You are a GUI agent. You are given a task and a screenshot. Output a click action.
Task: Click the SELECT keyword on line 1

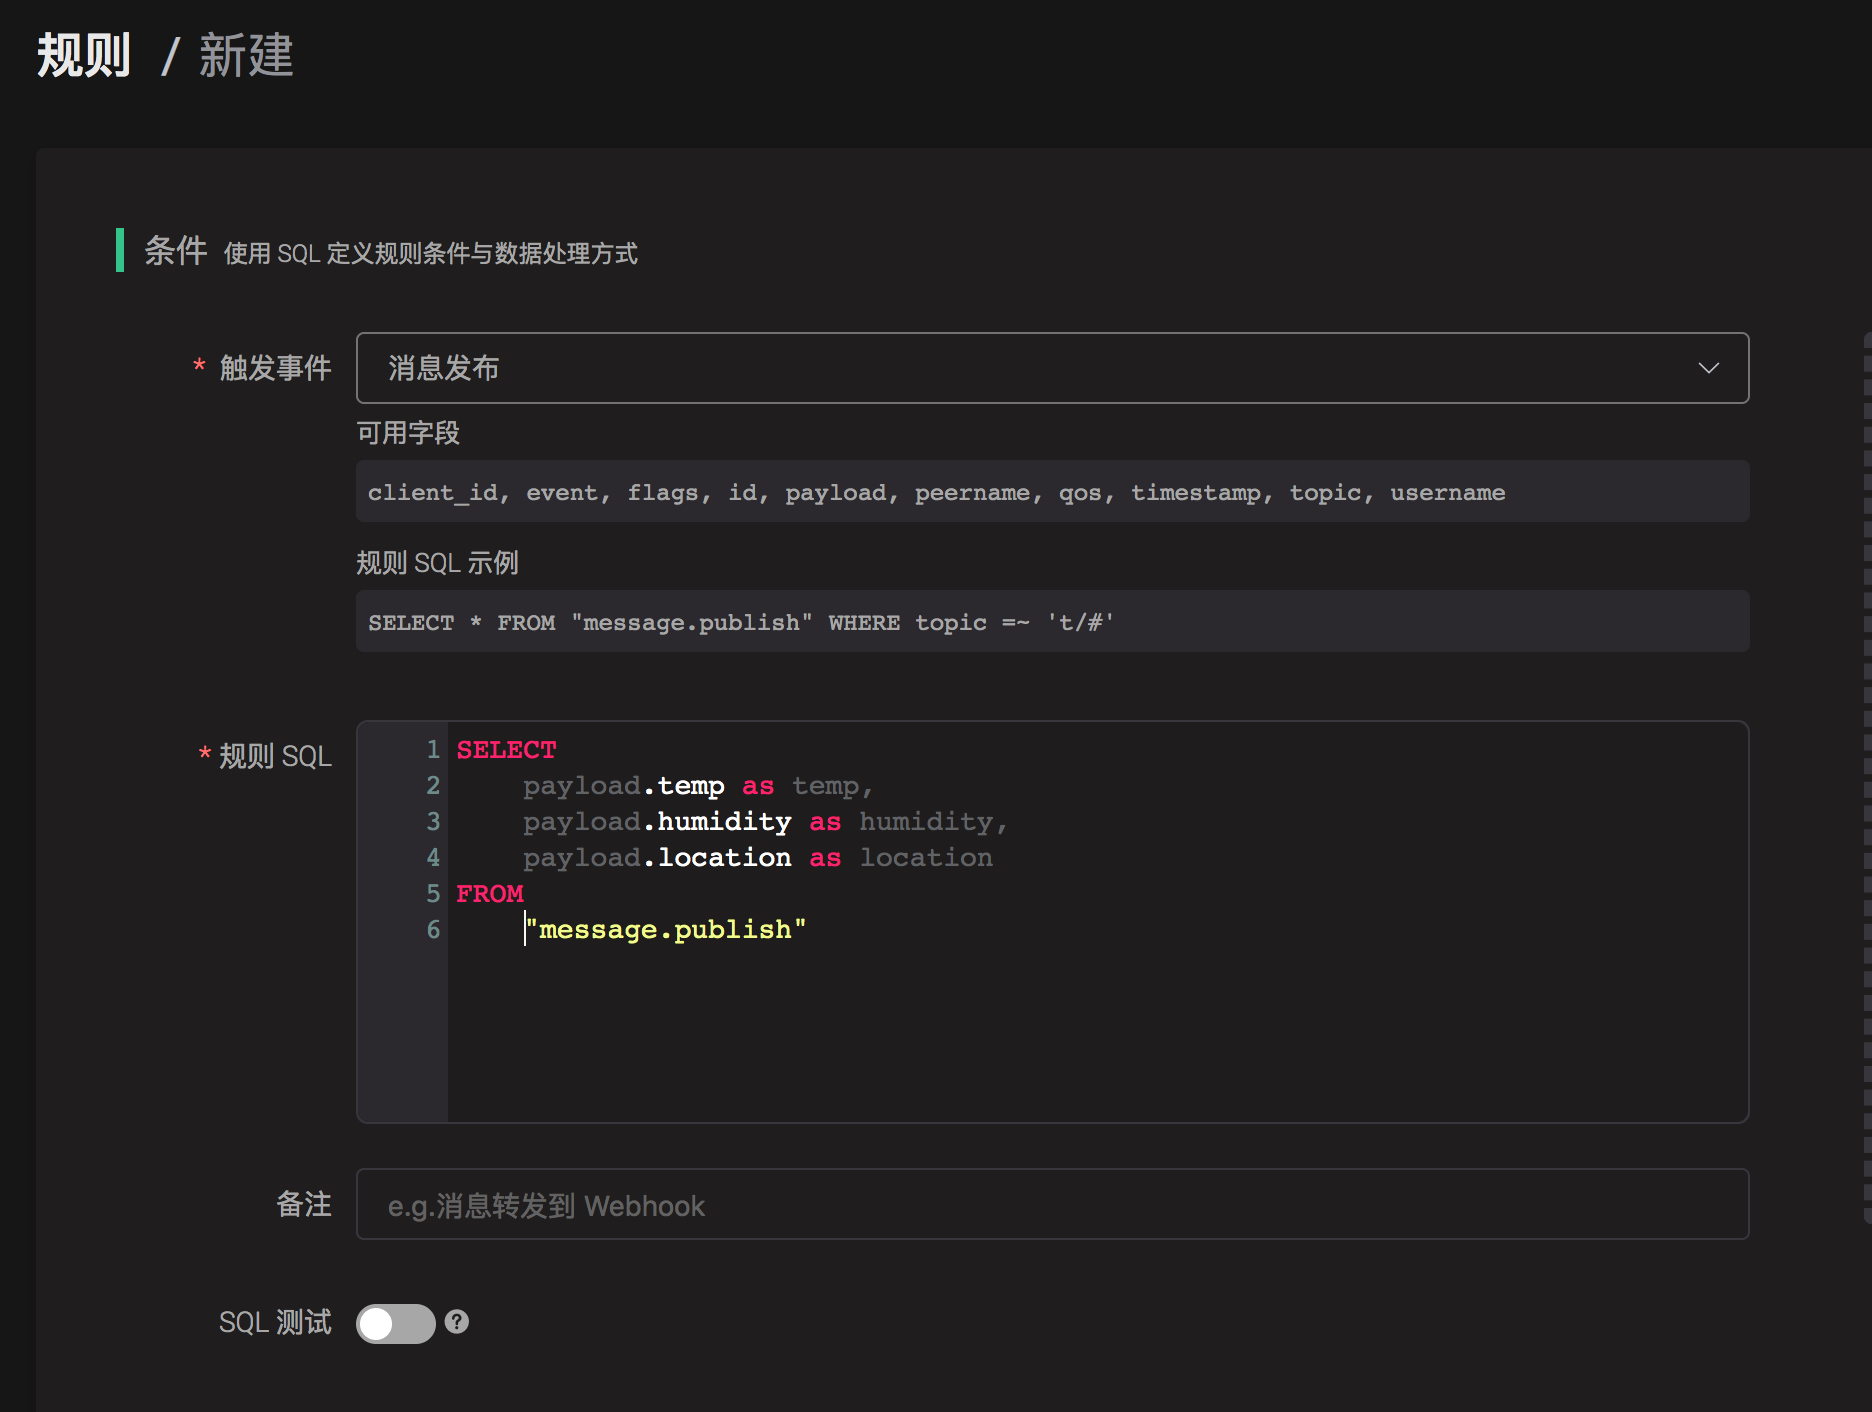(x=506, y=750)
